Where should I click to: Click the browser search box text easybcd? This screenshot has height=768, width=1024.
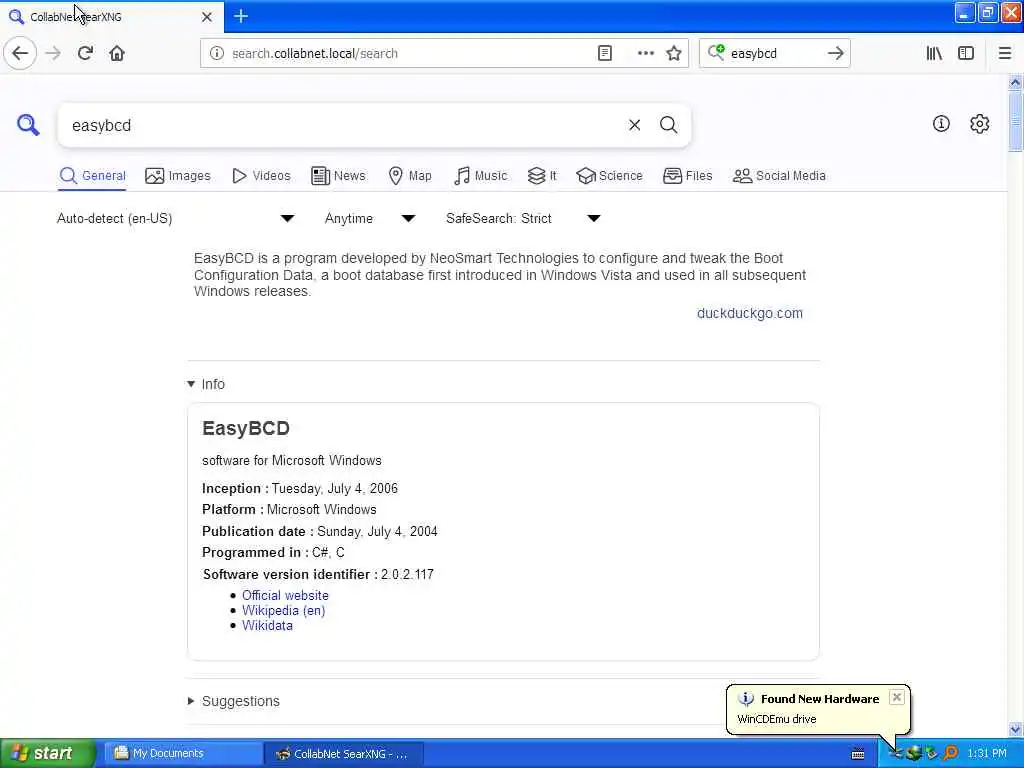tap(754, 54)
